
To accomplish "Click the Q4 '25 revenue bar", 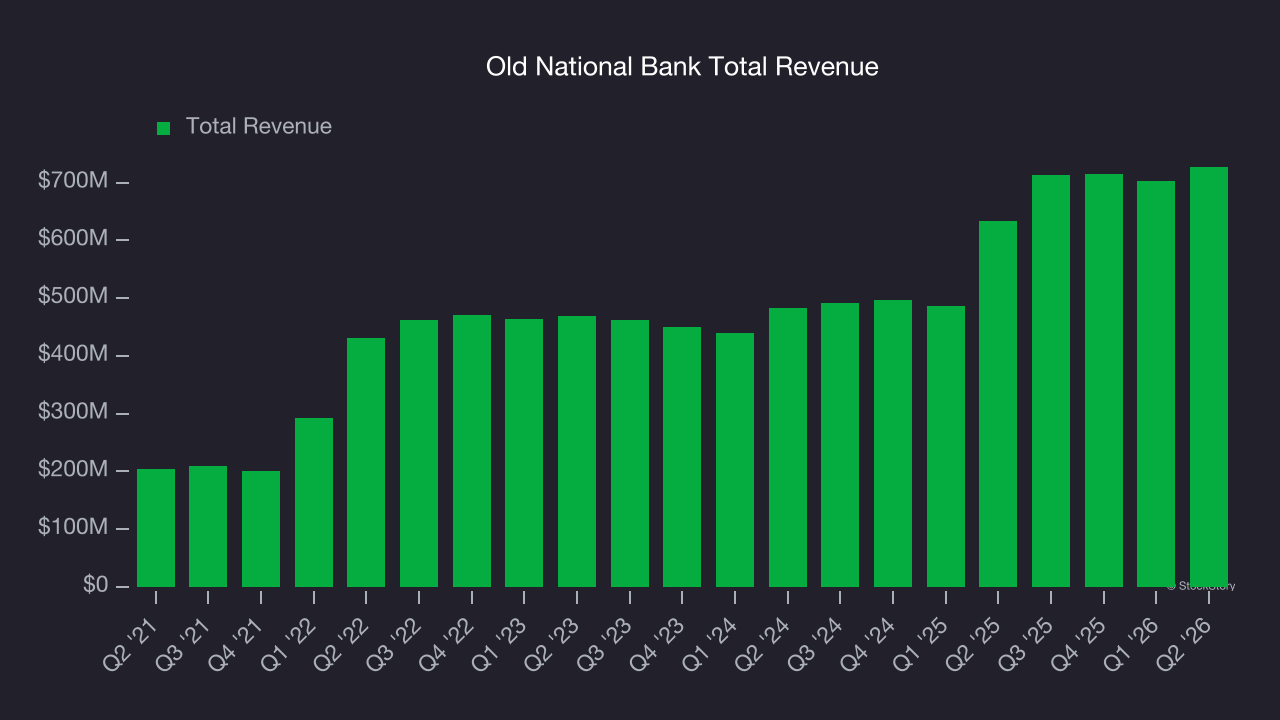I will 1104,380.
